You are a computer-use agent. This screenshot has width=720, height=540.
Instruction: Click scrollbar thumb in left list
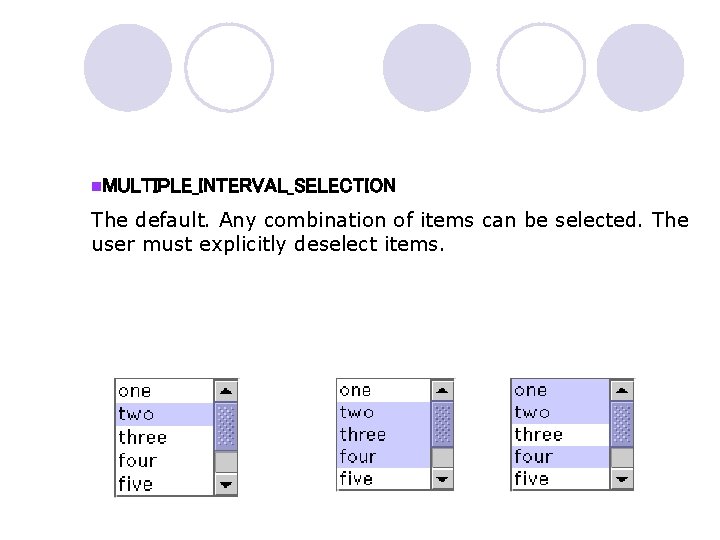226,426
